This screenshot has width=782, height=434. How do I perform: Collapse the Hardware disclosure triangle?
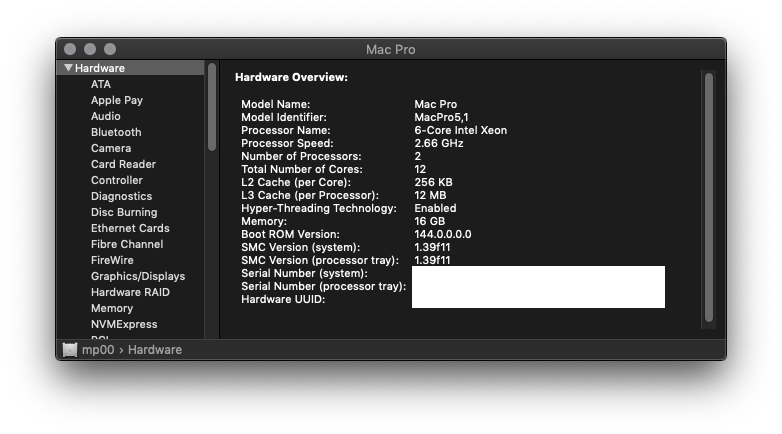pyautogui.click(x=68, y=68)
